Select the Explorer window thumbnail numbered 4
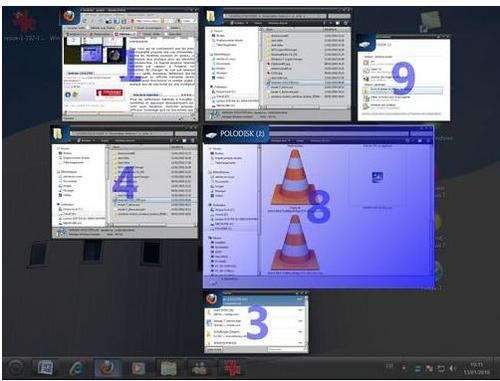The image size is (500, 381). point(124,182)
